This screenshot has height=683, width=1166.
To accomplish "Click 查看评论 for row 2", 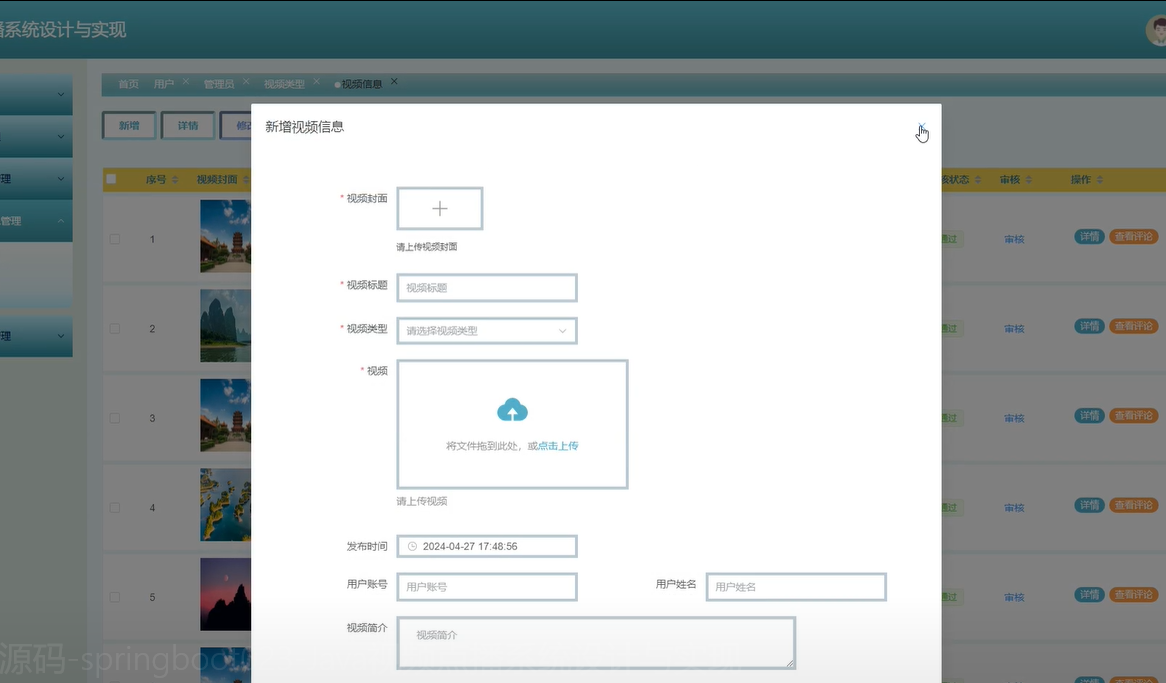I will (1133, 326).
